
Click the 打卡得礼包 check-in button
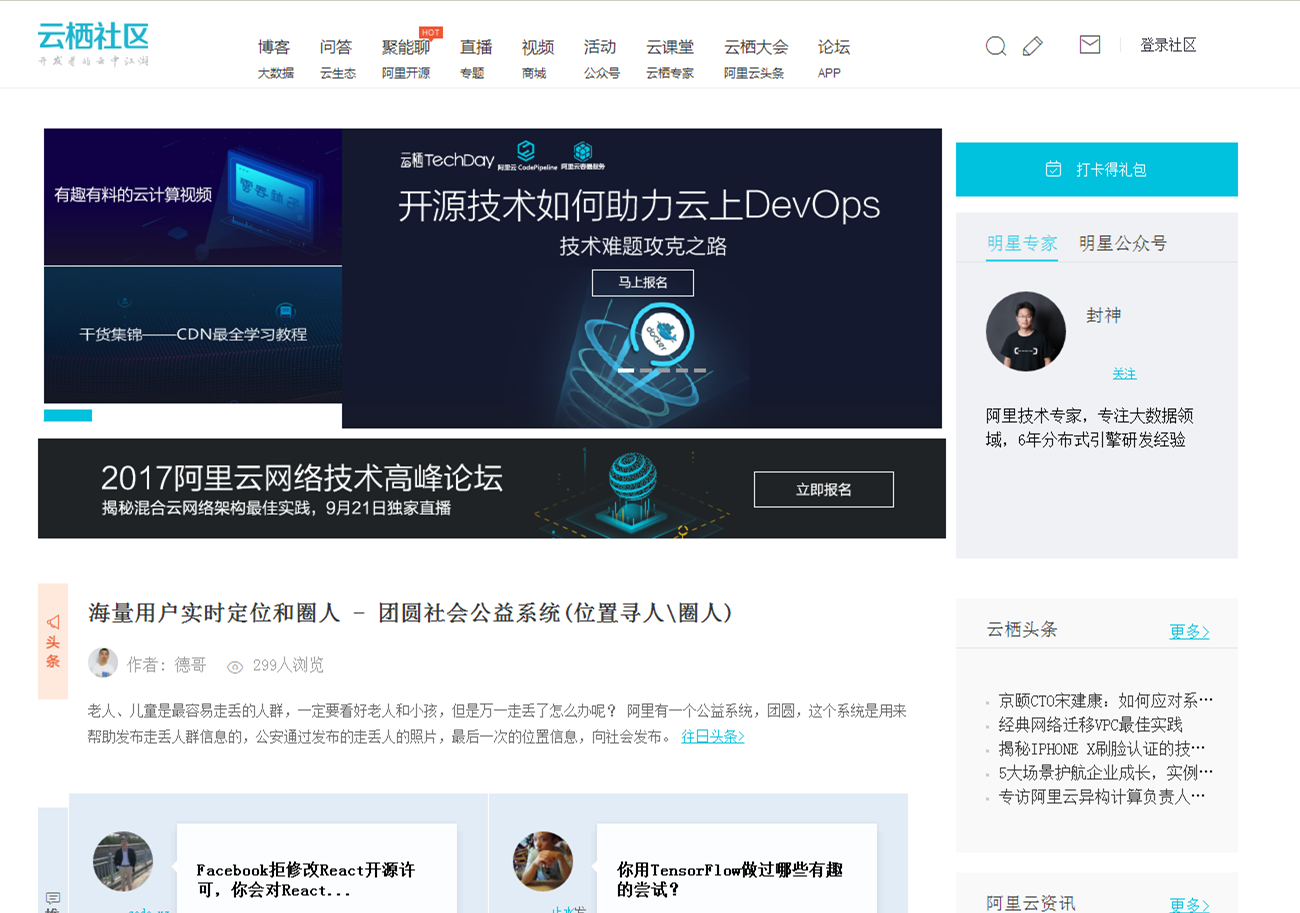pos(1097,169)
